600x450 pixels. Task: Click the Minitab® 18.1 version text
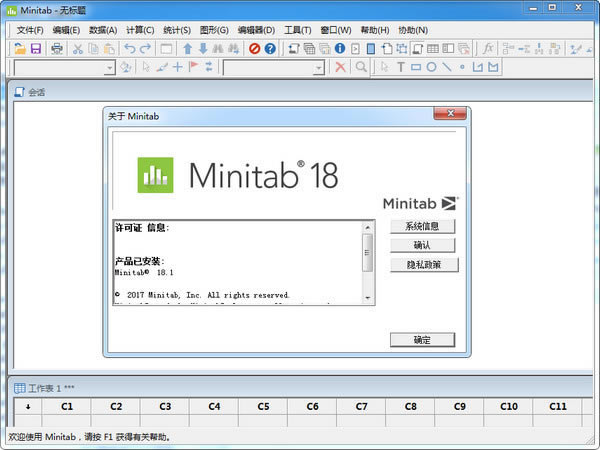pyautogui.click(x=144, y=272)
